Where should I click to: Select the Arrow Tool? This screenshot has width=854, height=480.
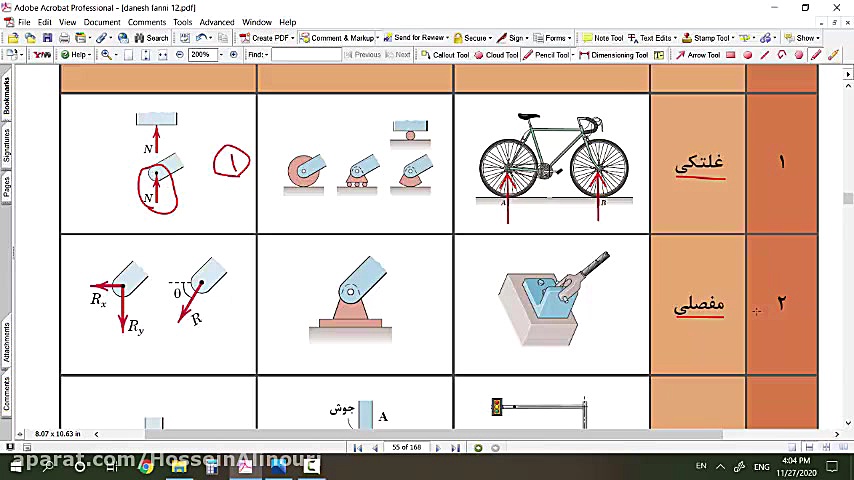tap(698, 55)
